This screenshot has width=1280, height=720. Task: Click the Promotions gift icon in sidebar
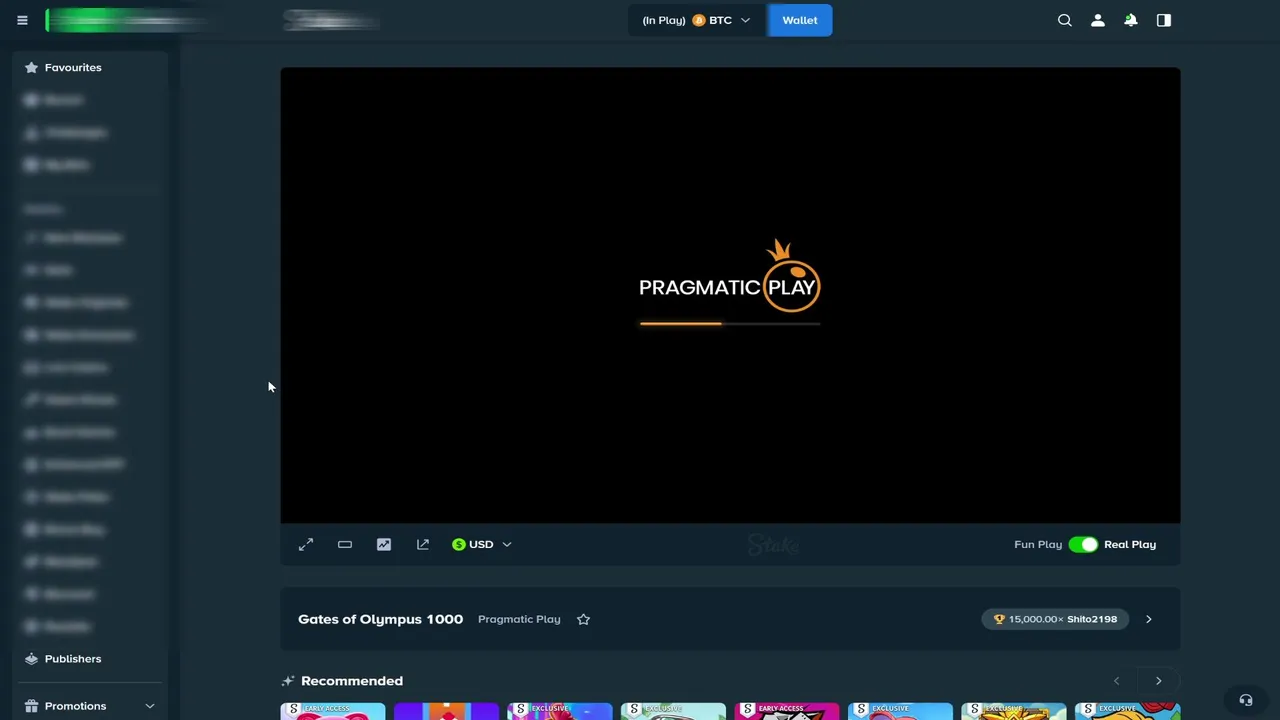[31, 706]
